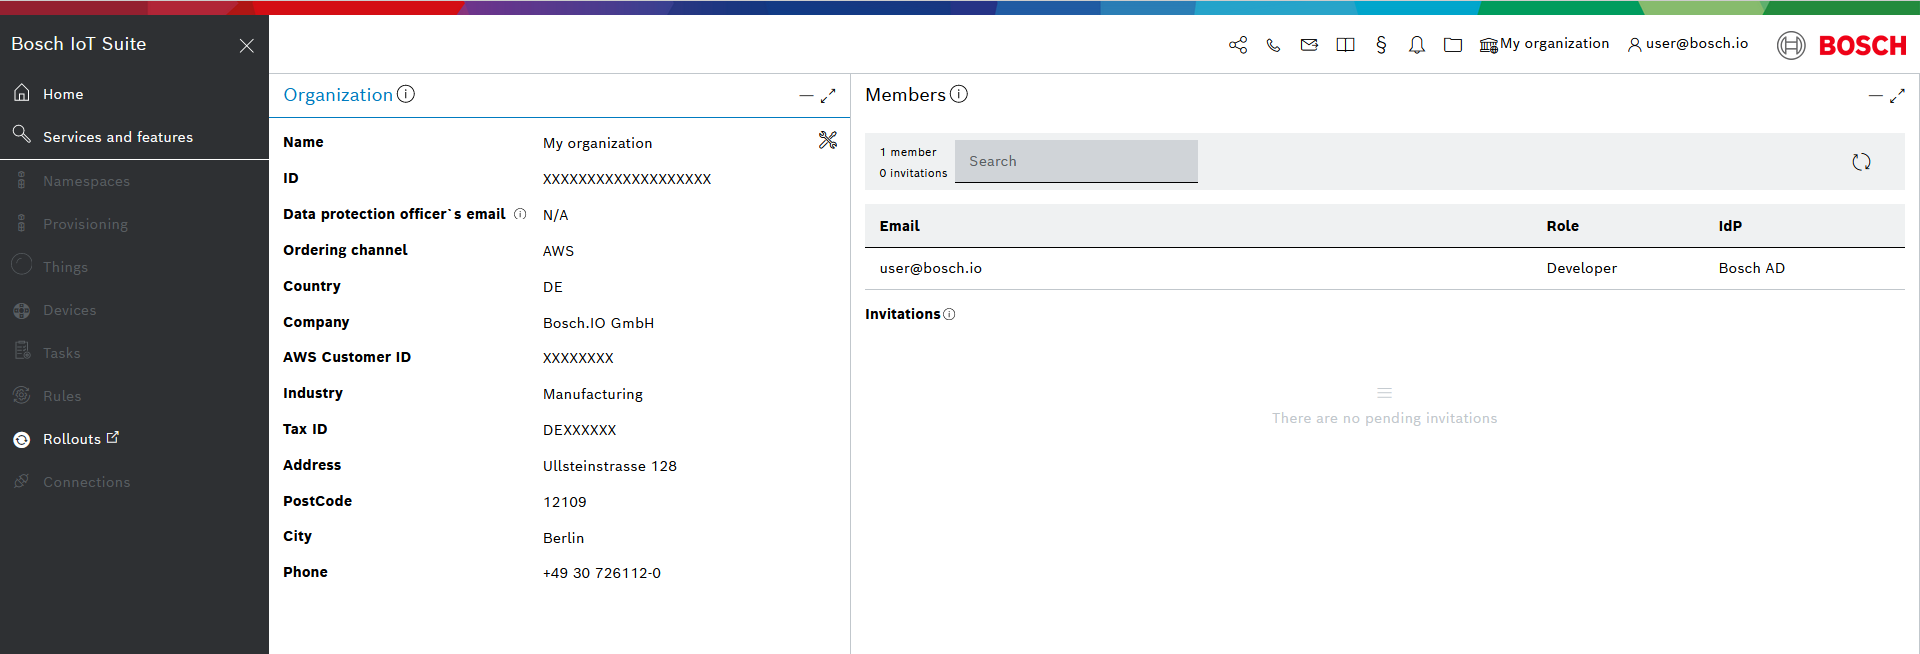Click the info icon next to Members title
1920x654 pixels.
pyautogui.click(x=959, y=94)
